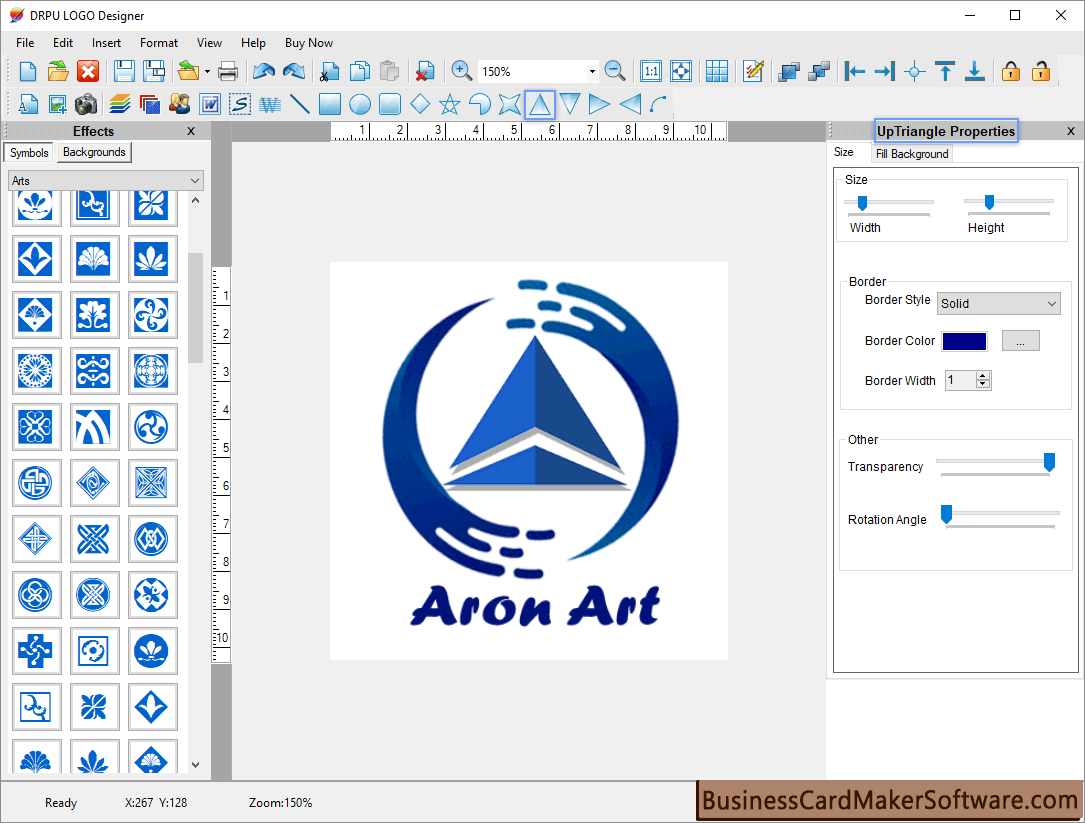Select the Star shape tool
1085x823 pixels.
pyautogui.click(x=450, y=105)
